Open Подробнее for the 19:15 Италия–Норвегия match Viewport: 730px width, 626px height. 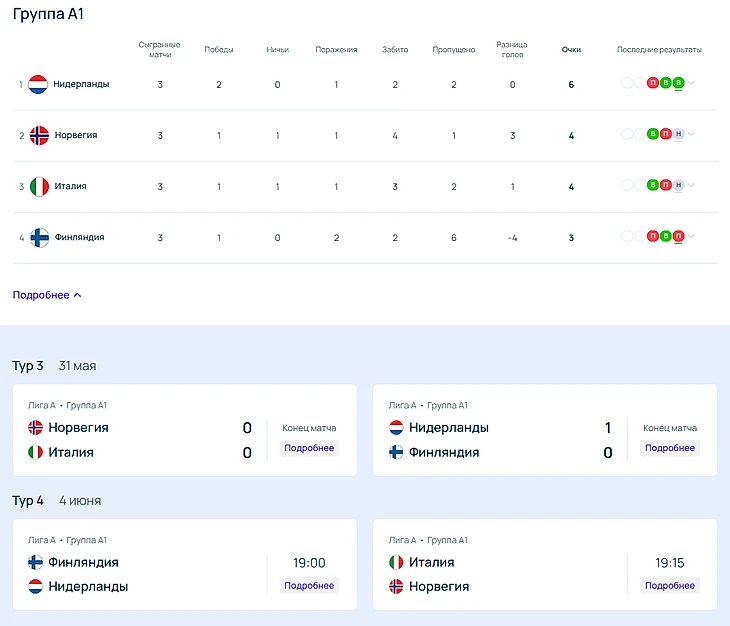(x=669, y=585)
